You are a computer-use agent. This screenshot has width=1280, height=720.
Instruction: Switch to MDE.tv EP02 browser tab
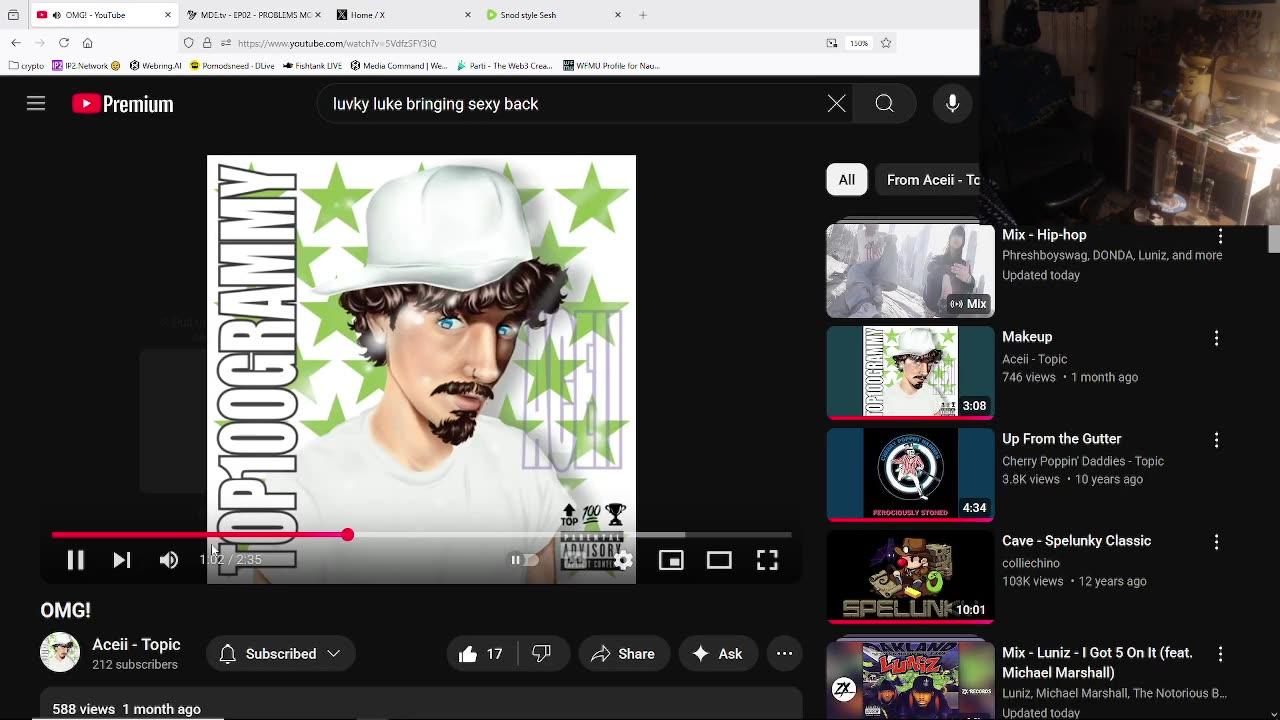[253, 15]
